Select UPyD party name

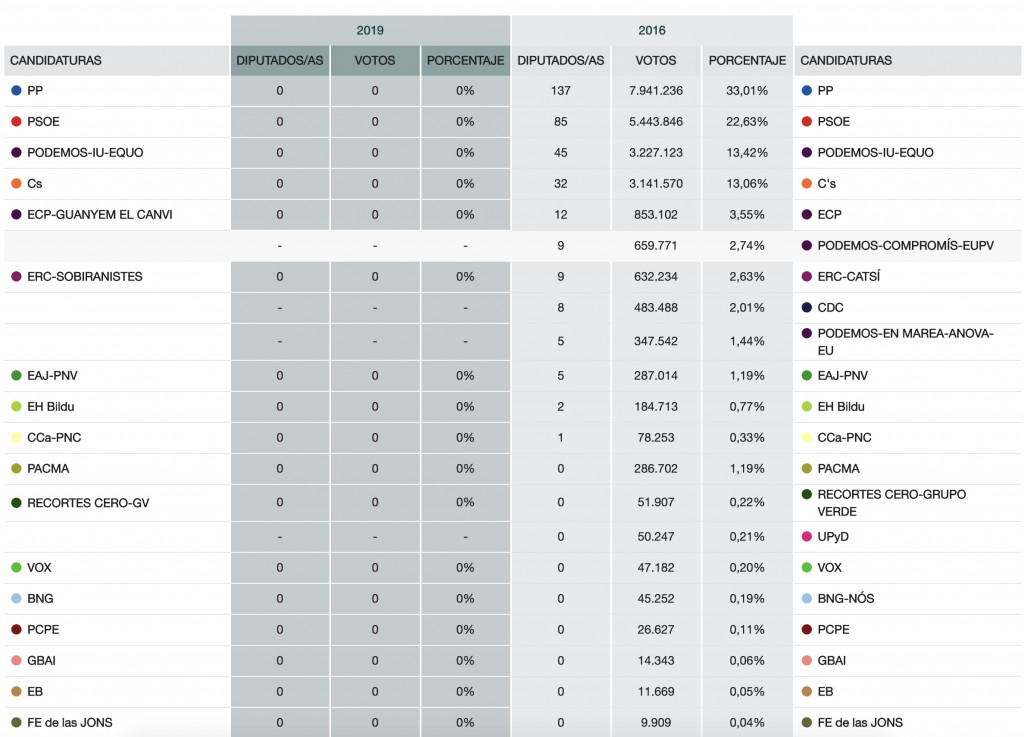click(x=833, y=537)
